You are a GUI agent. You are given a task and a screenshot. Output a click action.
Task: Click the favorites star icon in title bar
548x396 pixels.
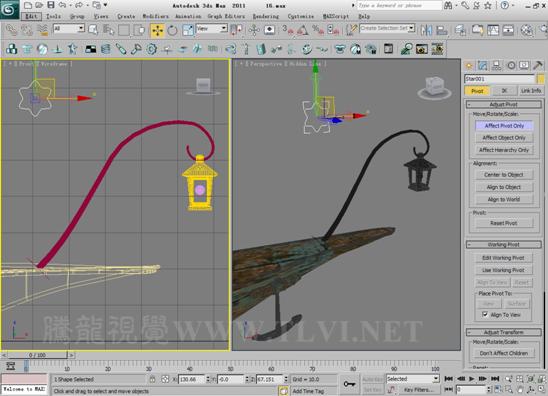pyautogui.click(x=488, y=5)
